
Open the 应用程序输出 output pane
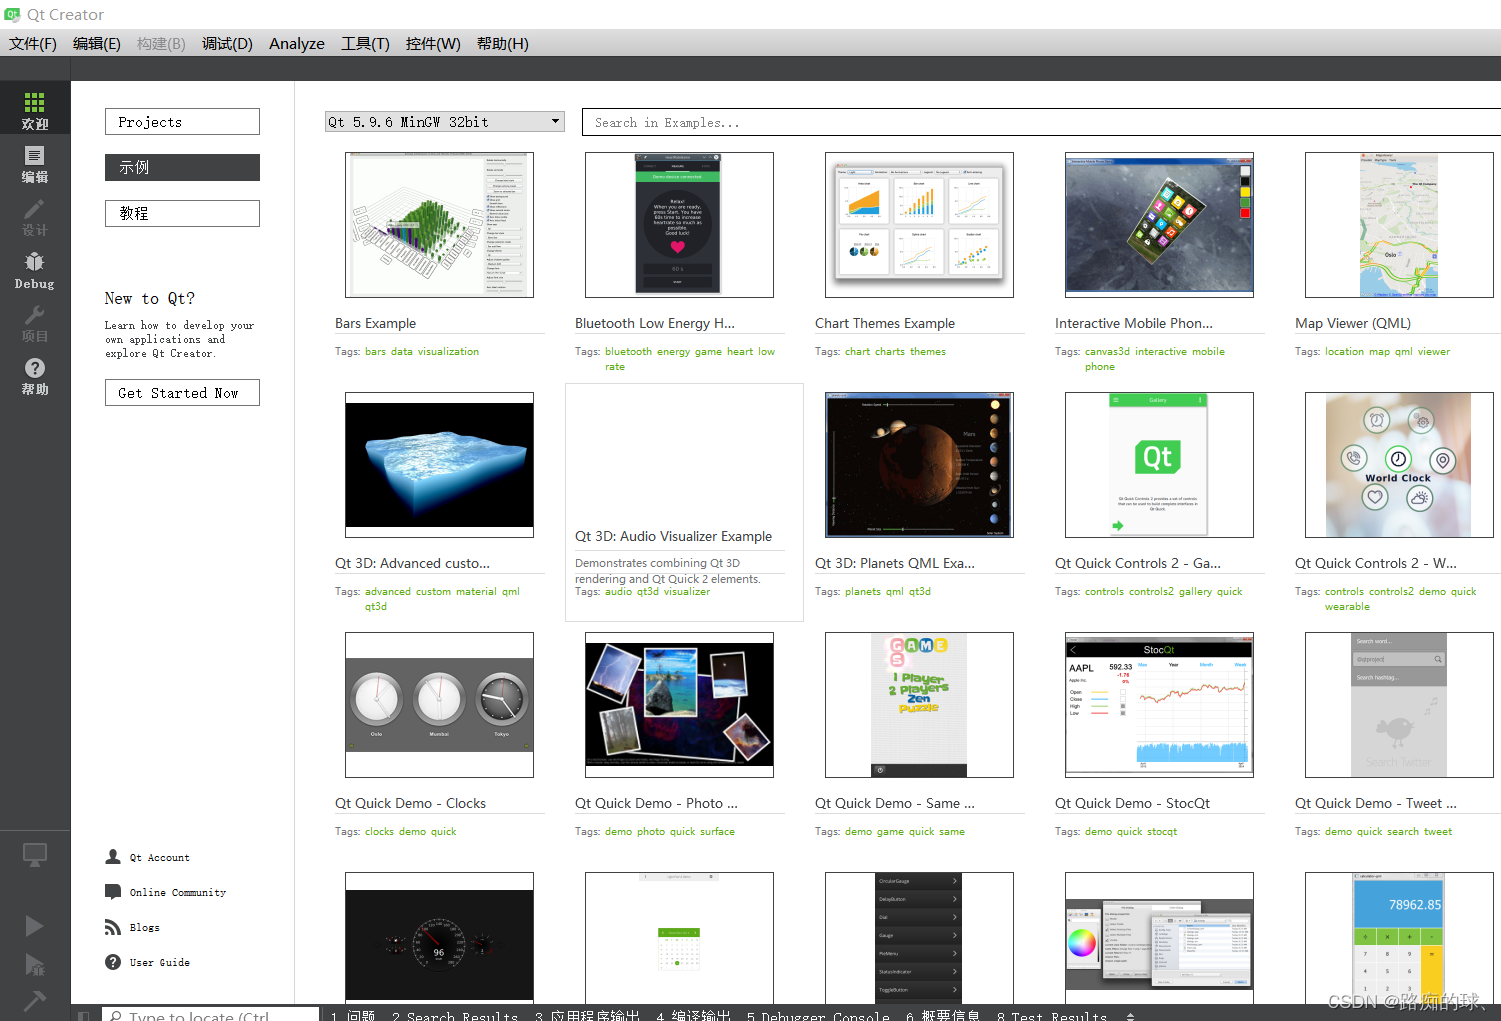pos(587,1016)
